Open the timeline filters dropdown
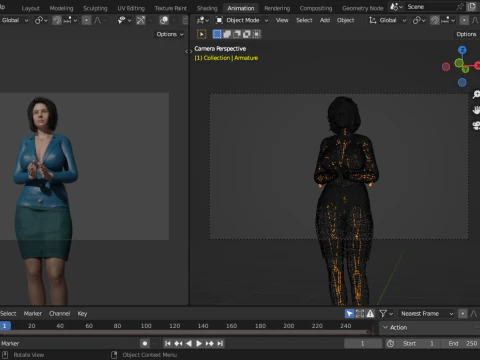 tap(387, 314)
